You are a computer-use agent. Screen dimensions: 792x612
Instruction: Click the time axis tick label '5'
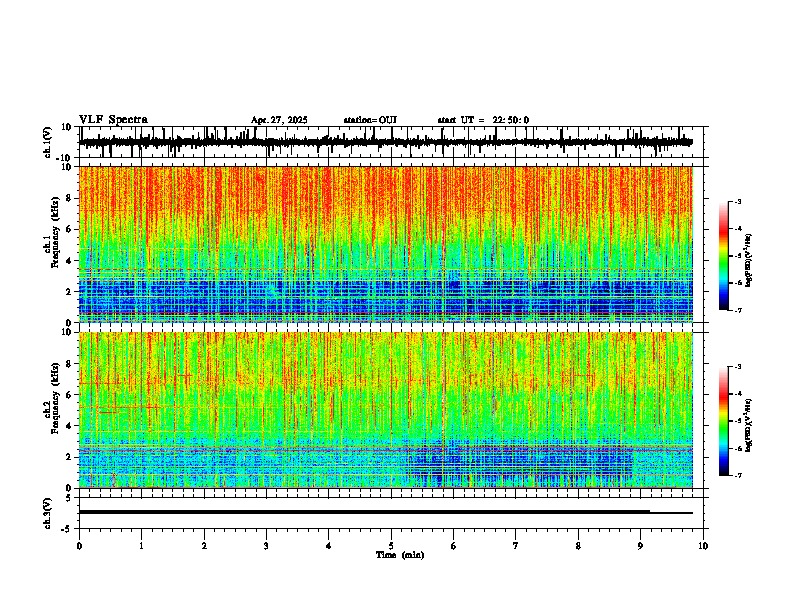391,546
